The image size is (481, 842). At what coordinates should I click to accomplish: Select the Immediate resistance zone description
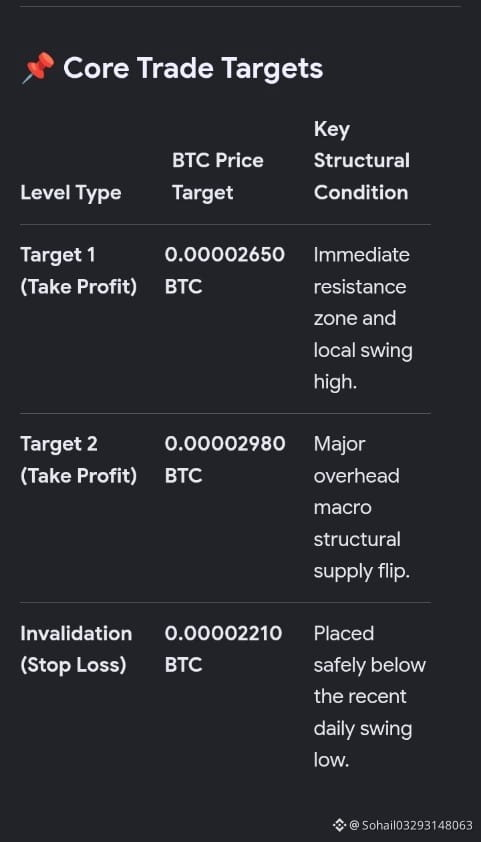(363, 318)
